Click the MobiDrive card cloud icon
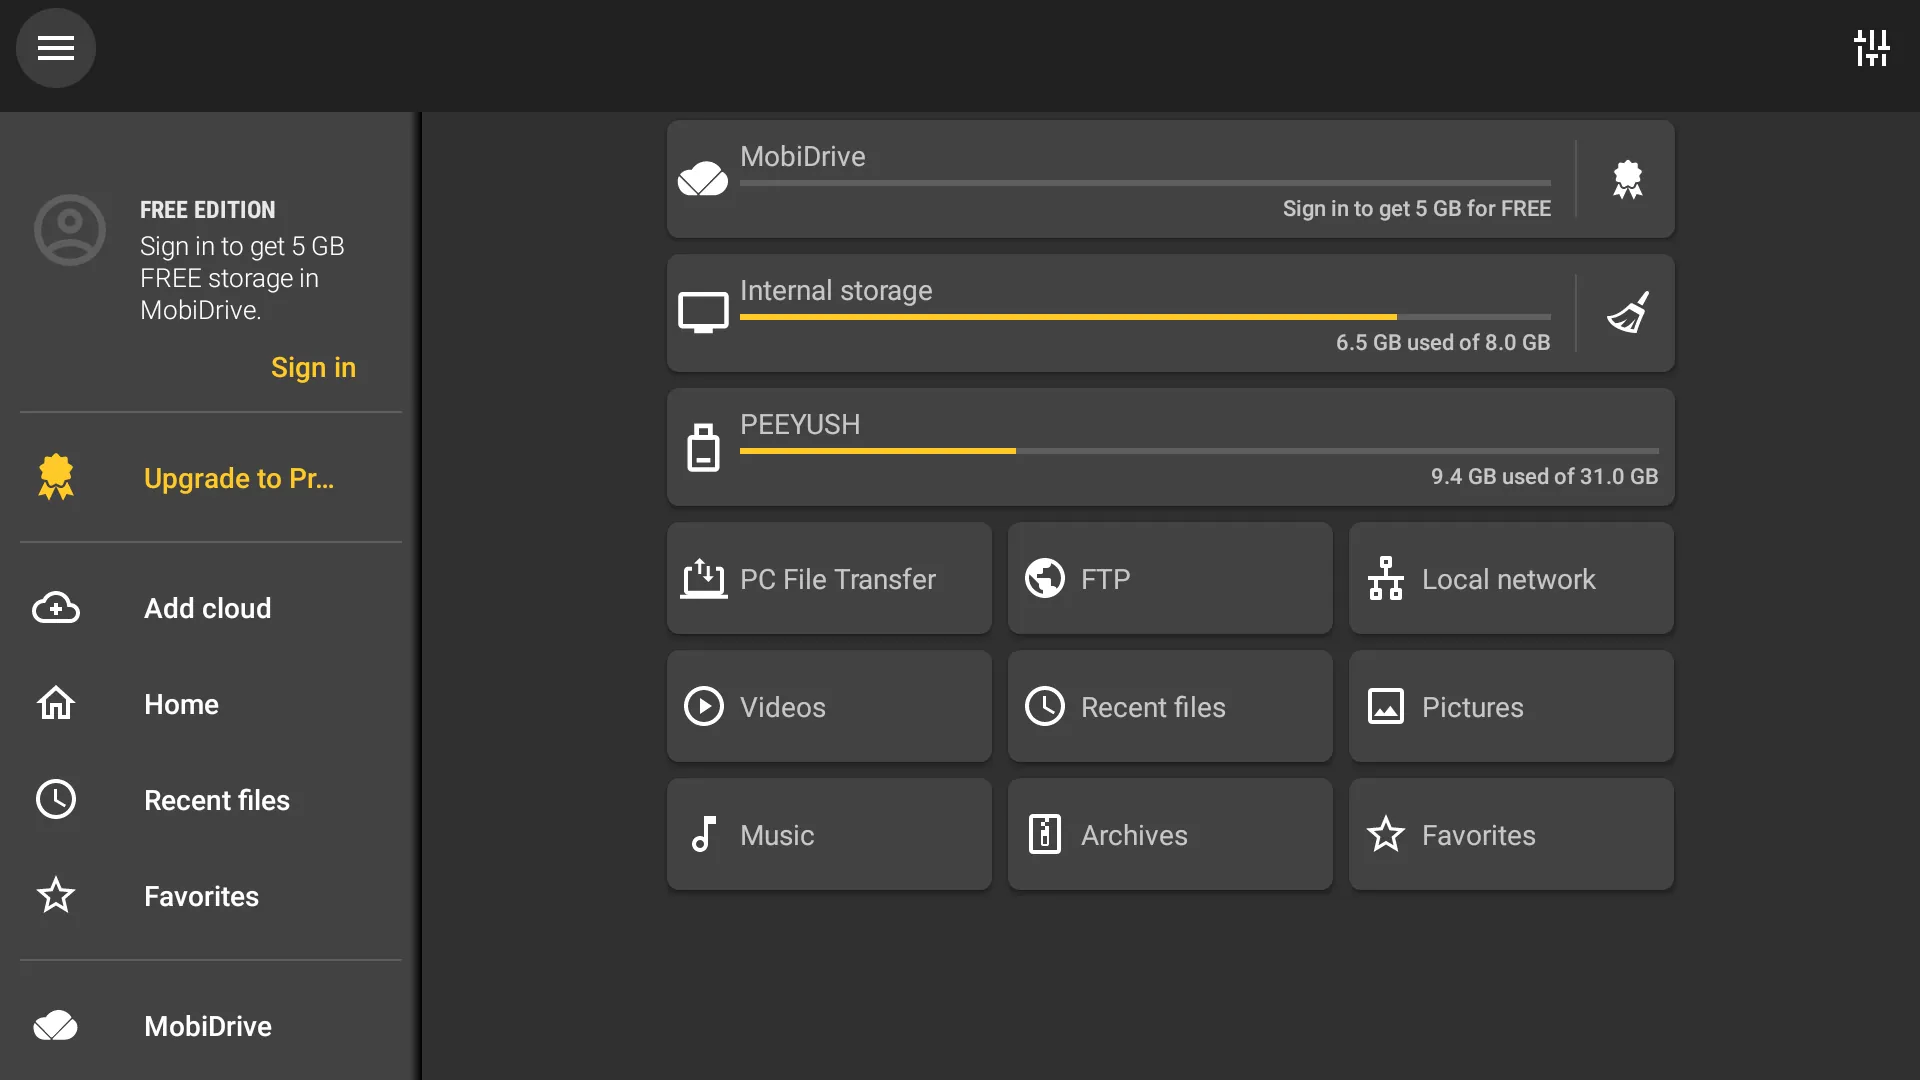Screen dimensions: 1920x1080 coord(703,179)
